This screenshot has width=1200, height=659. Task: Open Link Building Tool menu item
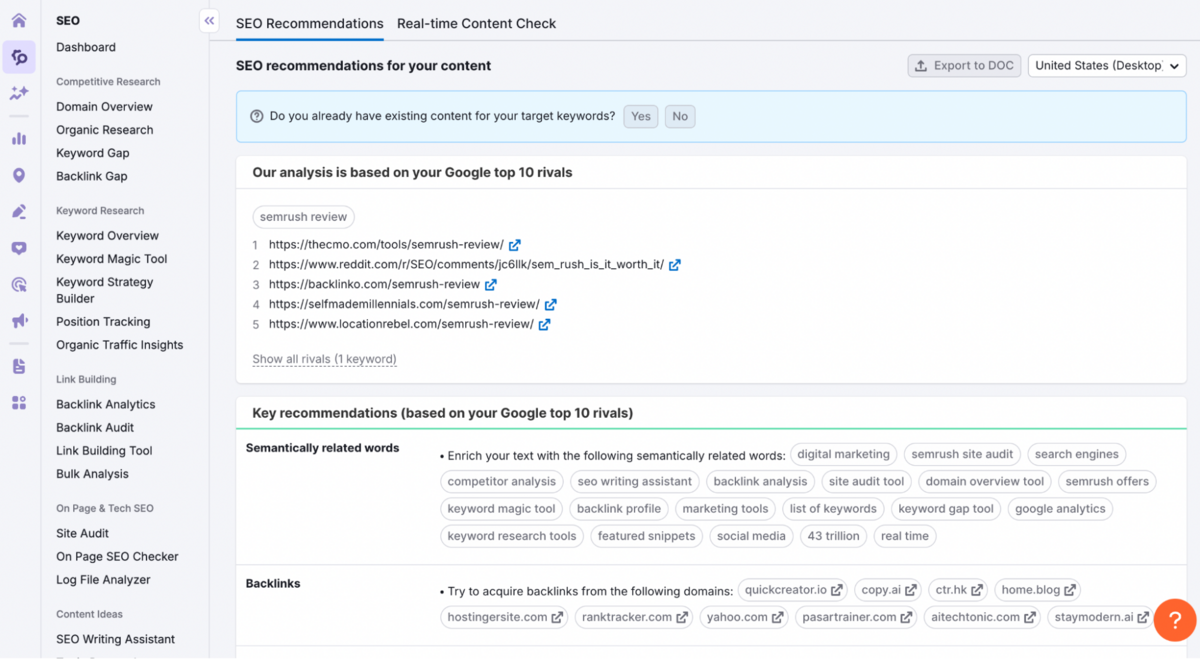tap(104, 451)
